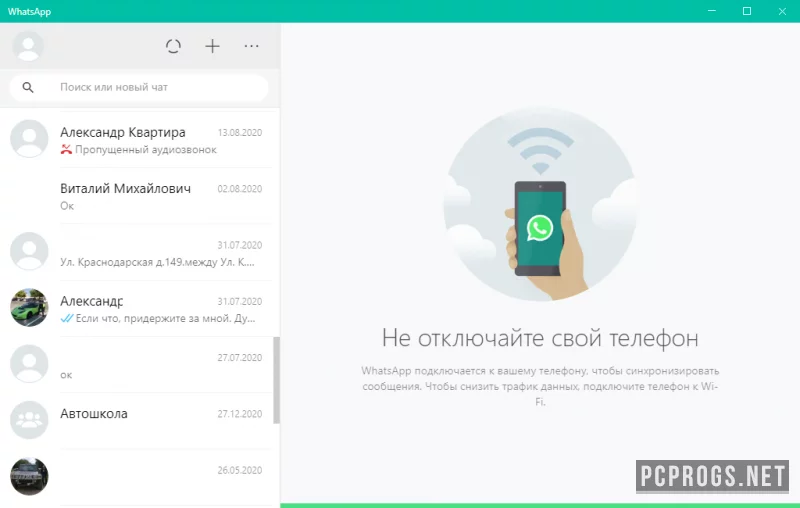800x508 pixels.
Task: Click Автошкола group avatar icon
Action: tap(29, 420)
